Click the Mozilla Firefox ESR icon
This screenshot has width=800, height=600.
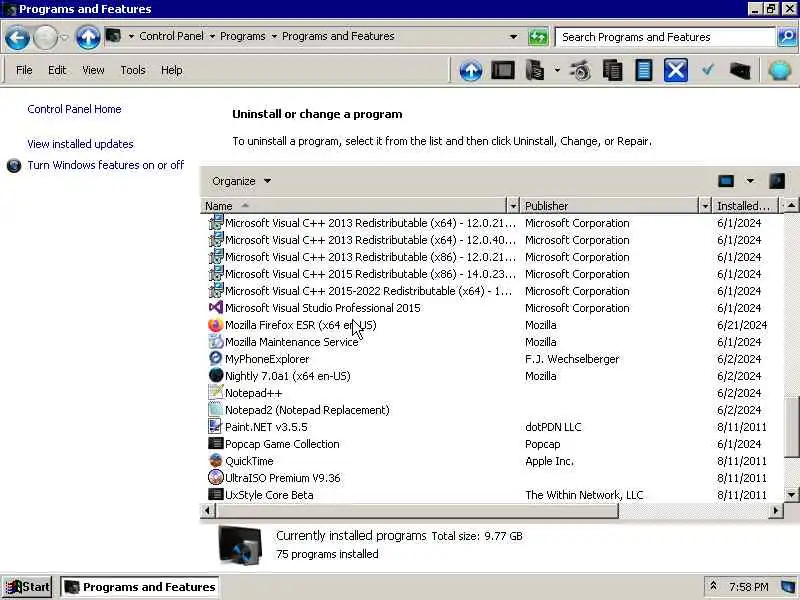(216, 325)
